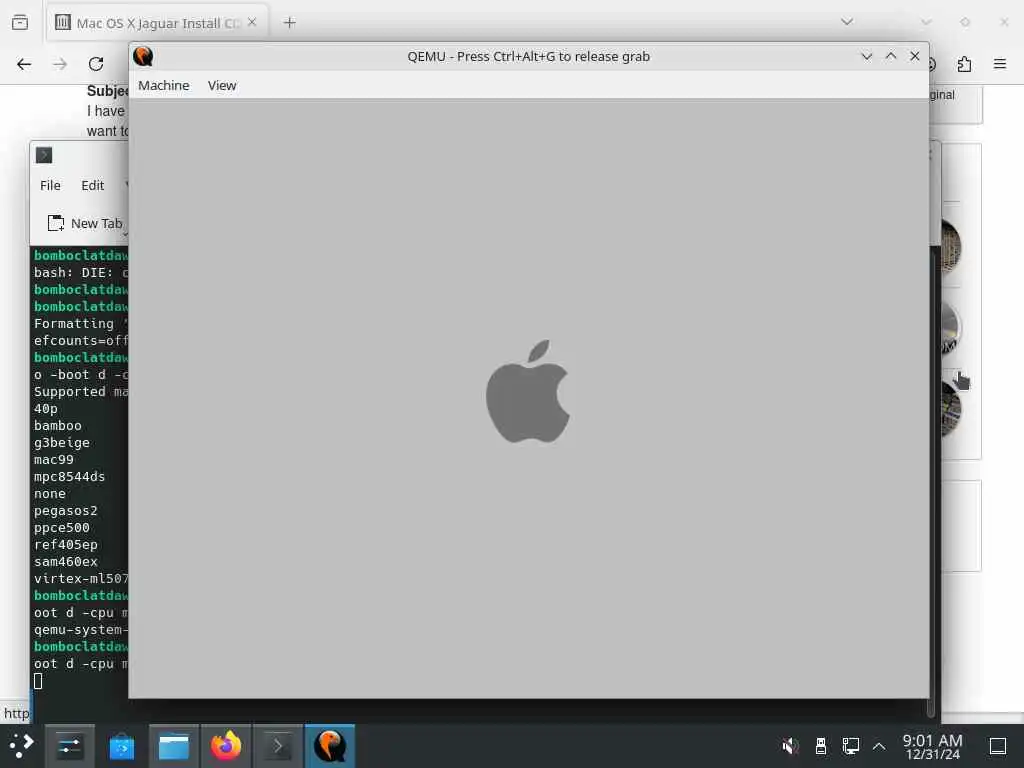Go forward in the browser

pos(60,64)
